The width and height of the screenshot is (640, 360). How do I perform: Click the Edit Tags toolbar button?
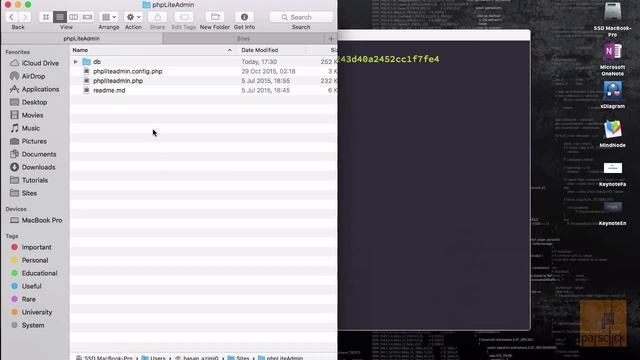tap(184, 17)
